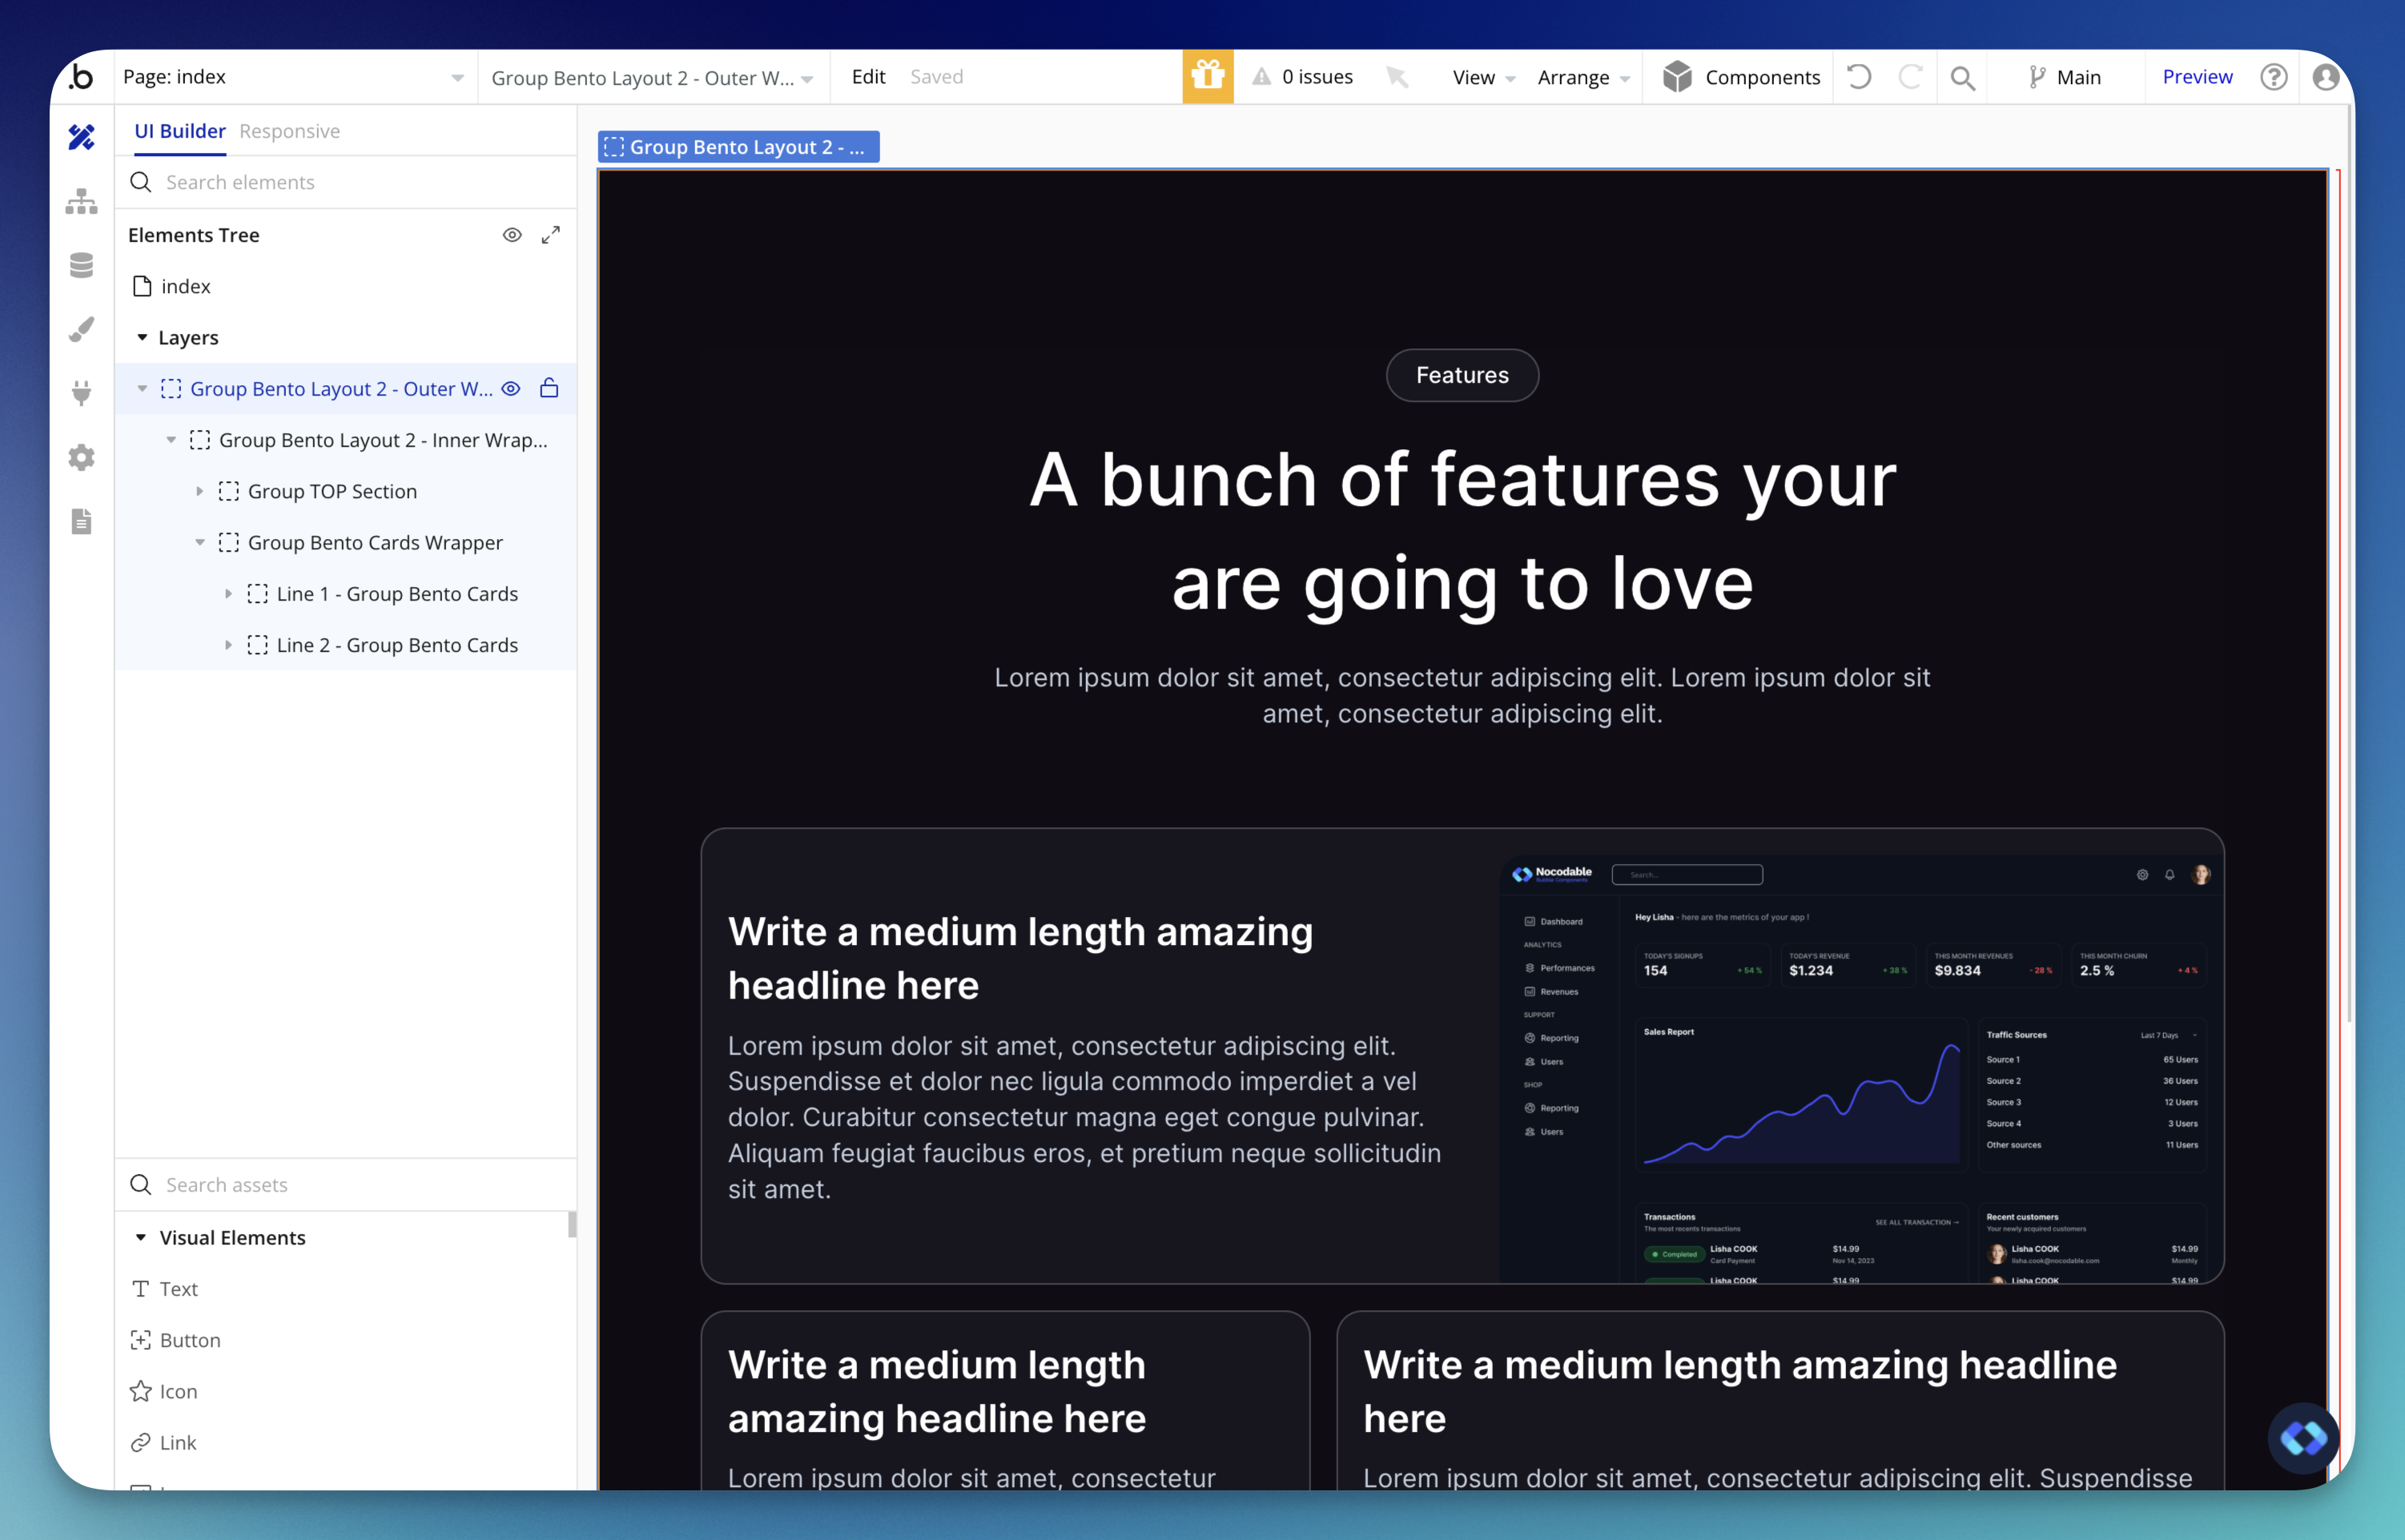Toggle the lock on Outer Wrapper layer
The image size is (2405, 1540).
pyautogui.click(x=549, y=388)
